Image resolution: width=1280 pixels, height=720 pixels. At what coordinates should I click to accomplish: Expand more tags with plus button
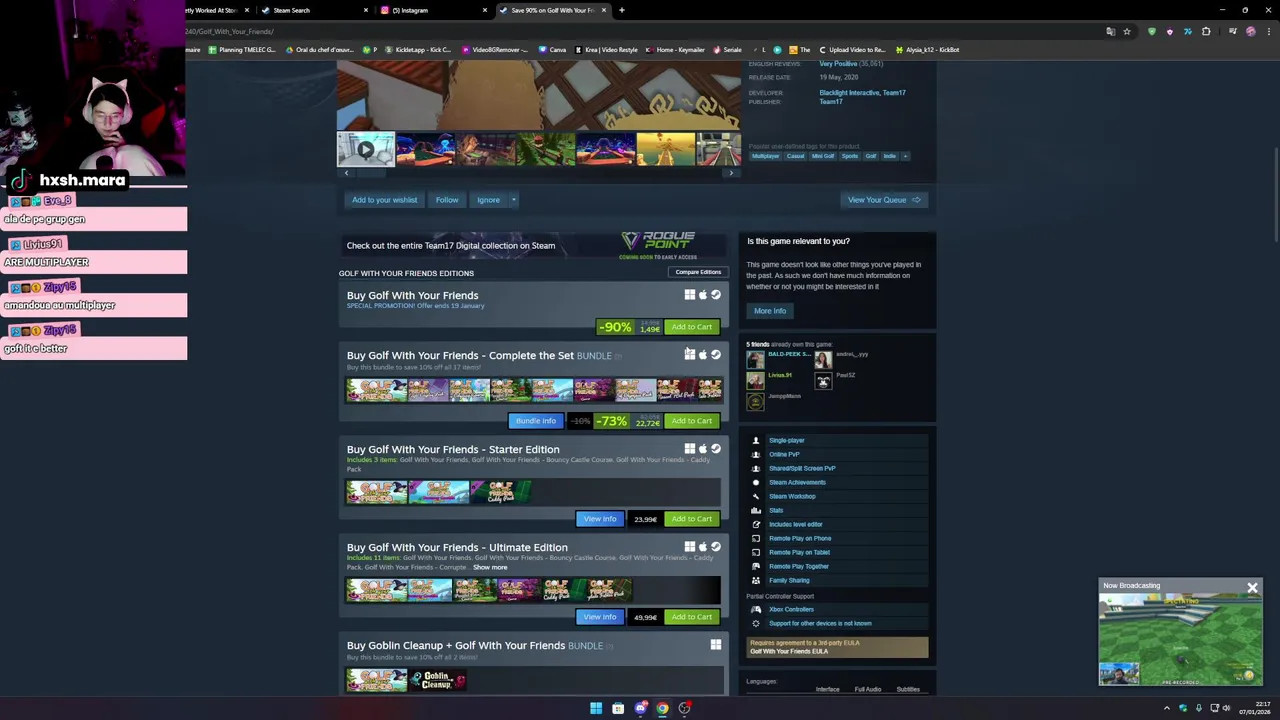(905, 156)
